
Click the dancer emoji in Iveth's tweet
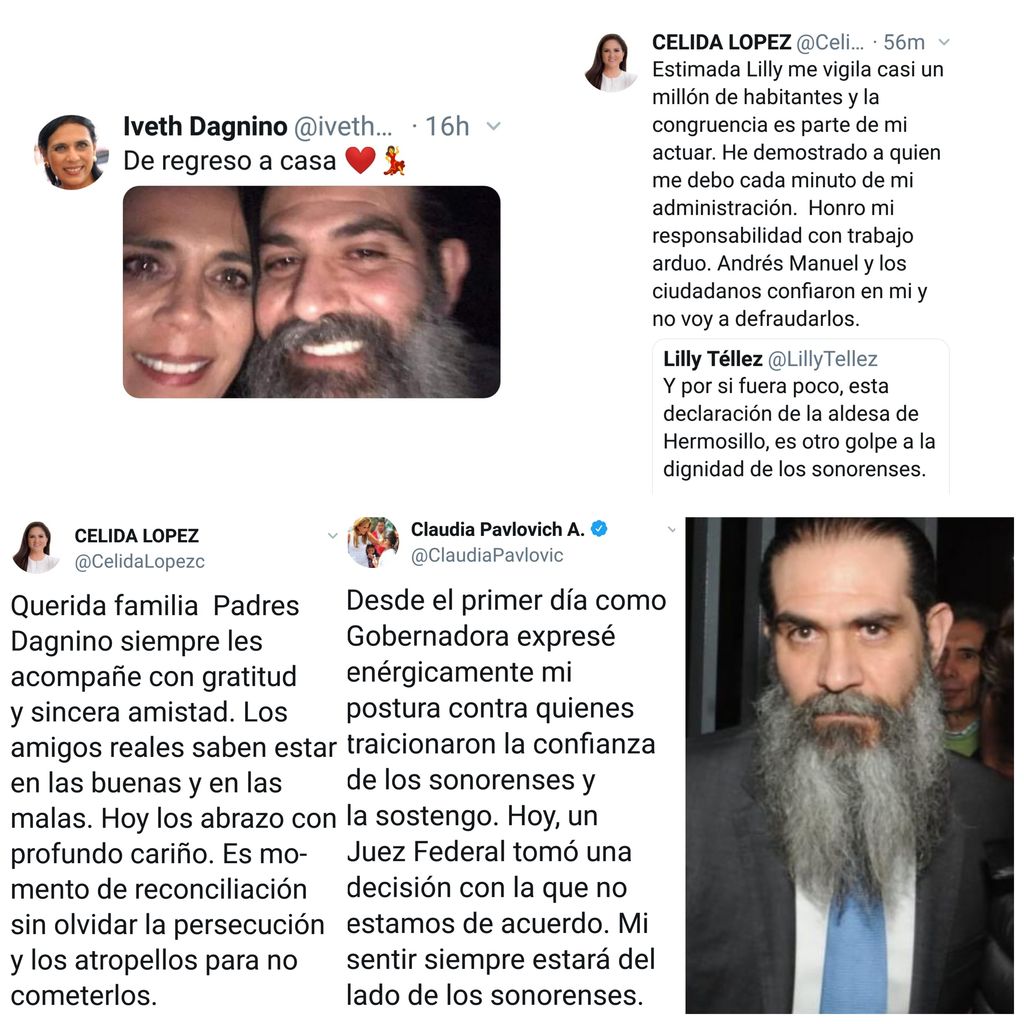(x=394, y=160)
